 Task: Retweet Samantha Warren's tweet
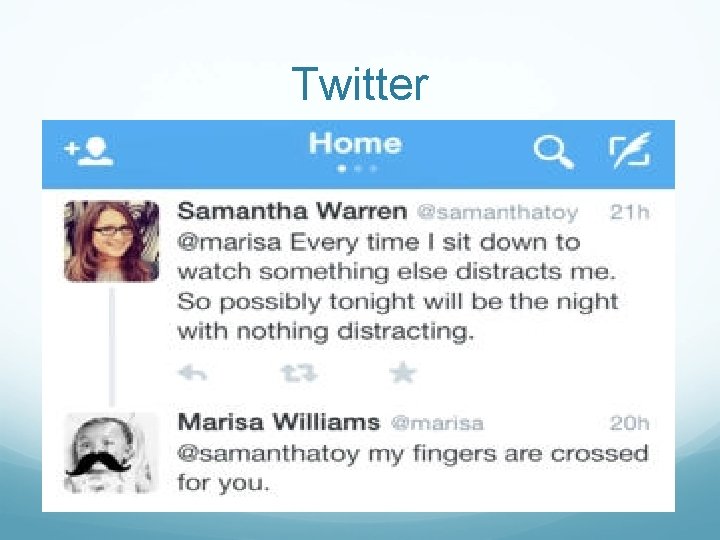[299, 373]
